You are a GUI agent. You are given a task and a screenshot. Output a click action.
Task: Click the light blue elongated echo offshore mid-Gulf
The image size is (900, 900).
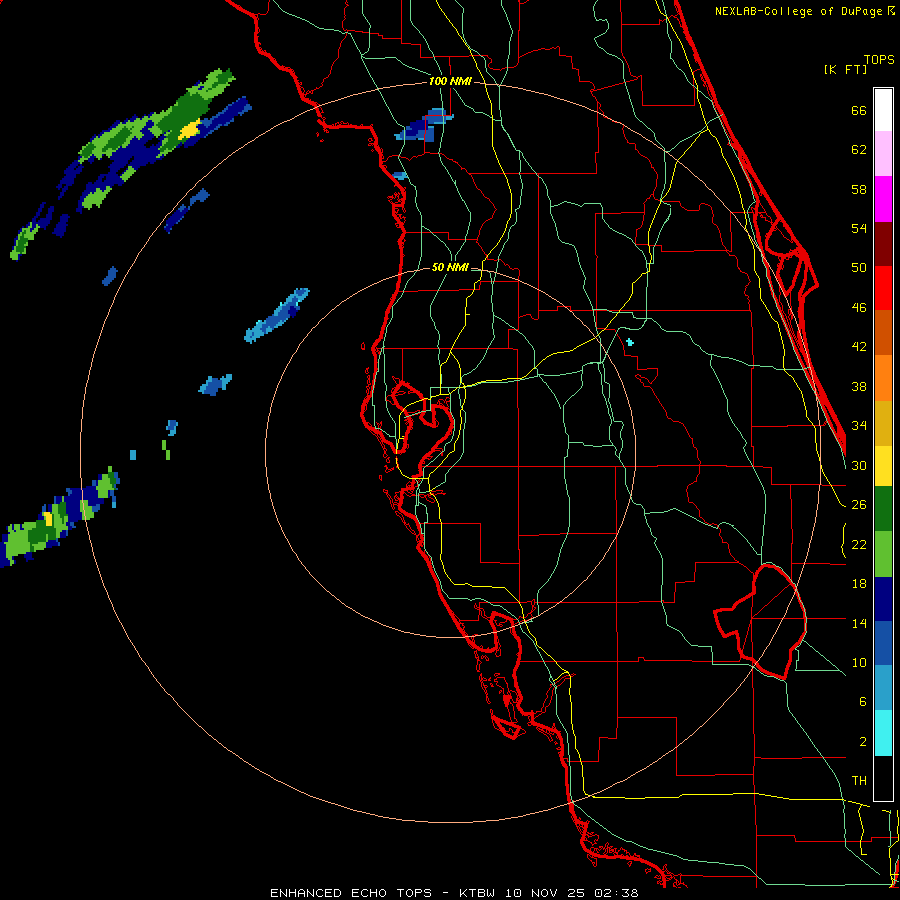277,316
